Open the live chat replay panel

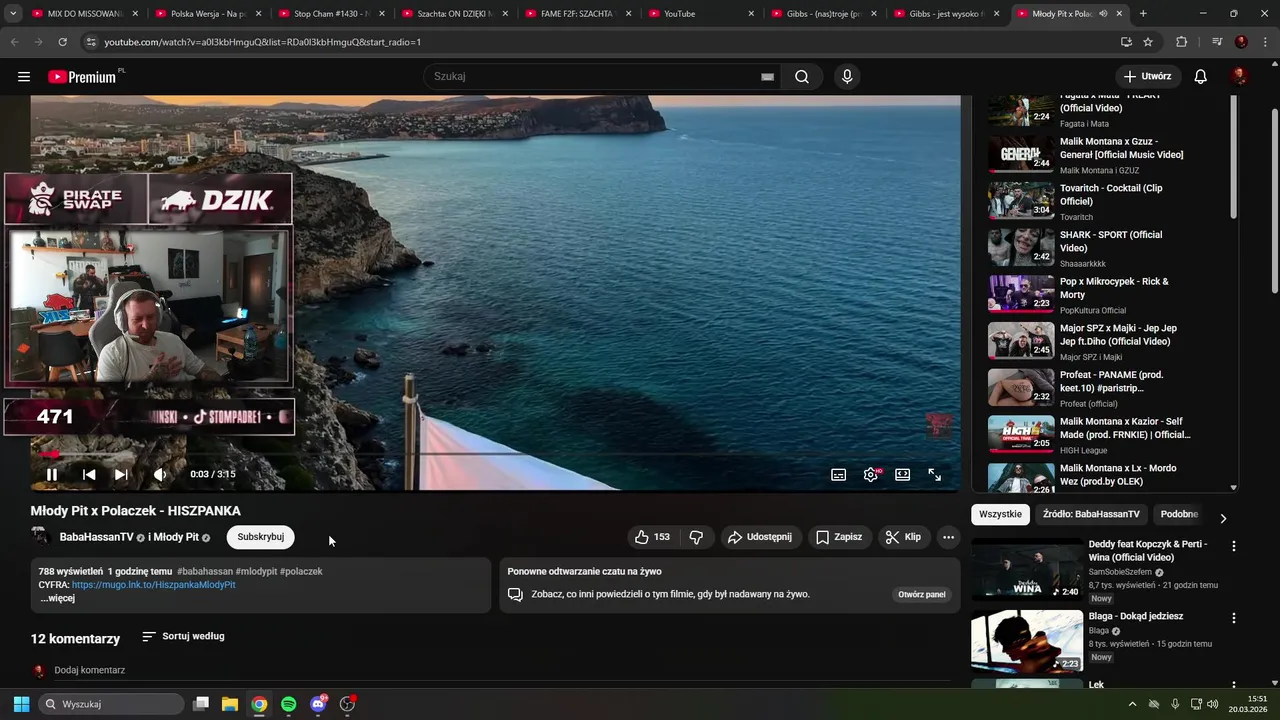(921, 594)
